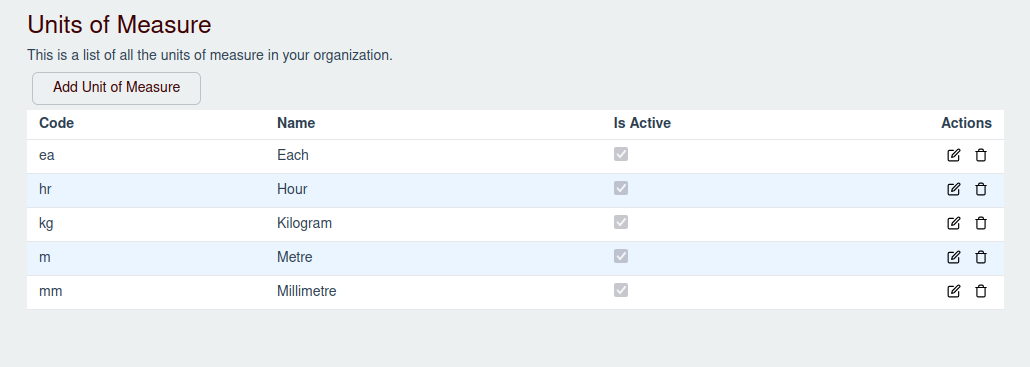This screenshot has height=367, width=1030.
Task: Click the edit icon for Metre
Action: pos(953,257)
